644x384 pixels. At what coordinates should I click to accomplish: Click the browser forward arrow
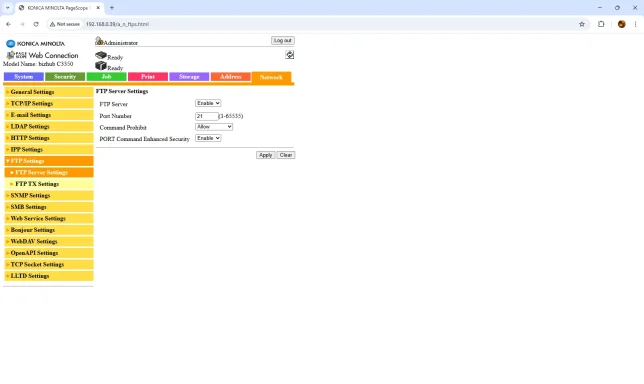(22, 24)
